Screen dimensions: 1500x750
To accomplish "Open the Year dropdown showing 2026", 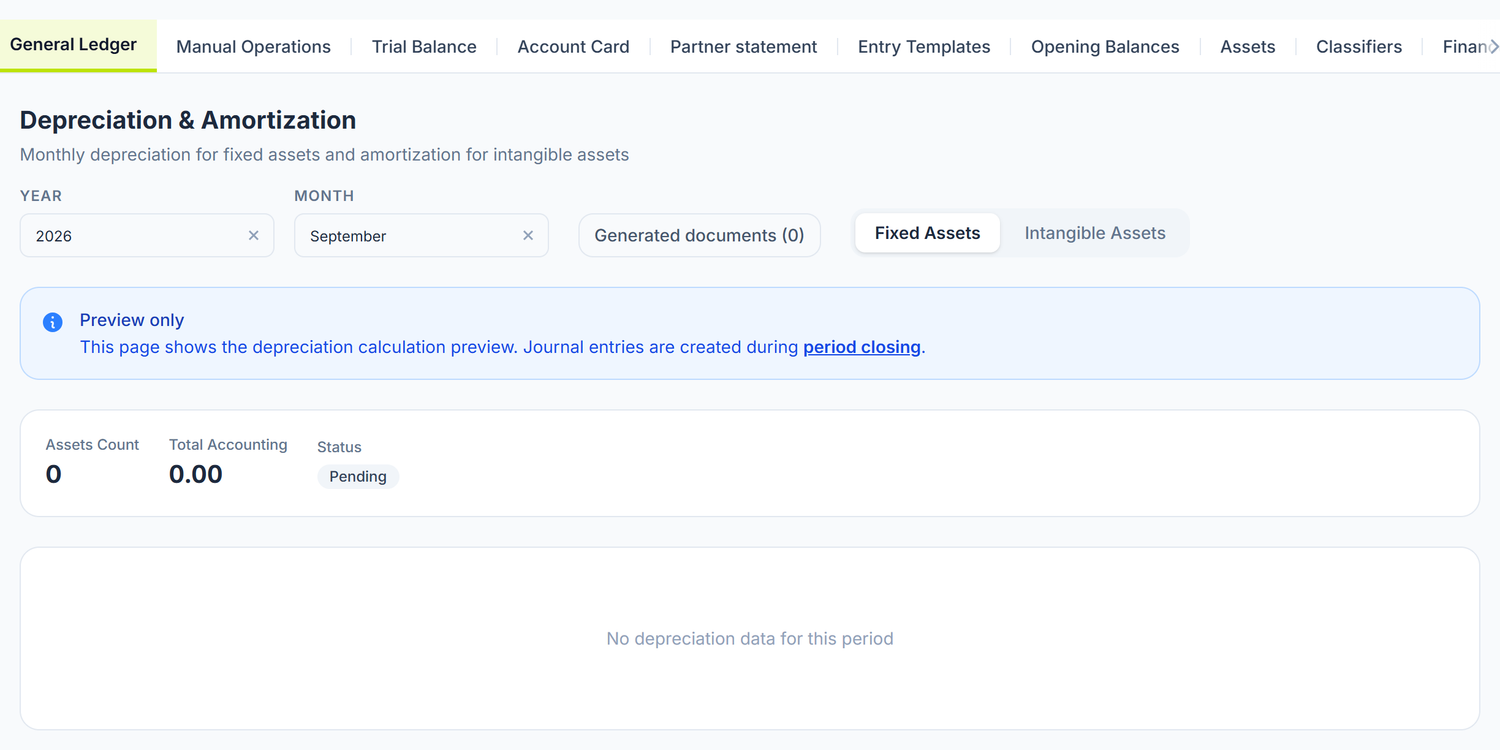I will coord(147,235).
